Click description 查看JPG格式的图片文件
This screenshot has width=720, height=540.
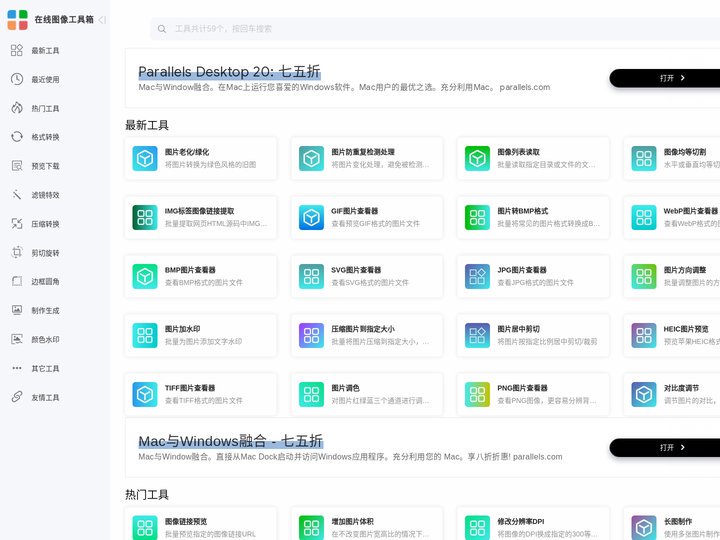535,282
